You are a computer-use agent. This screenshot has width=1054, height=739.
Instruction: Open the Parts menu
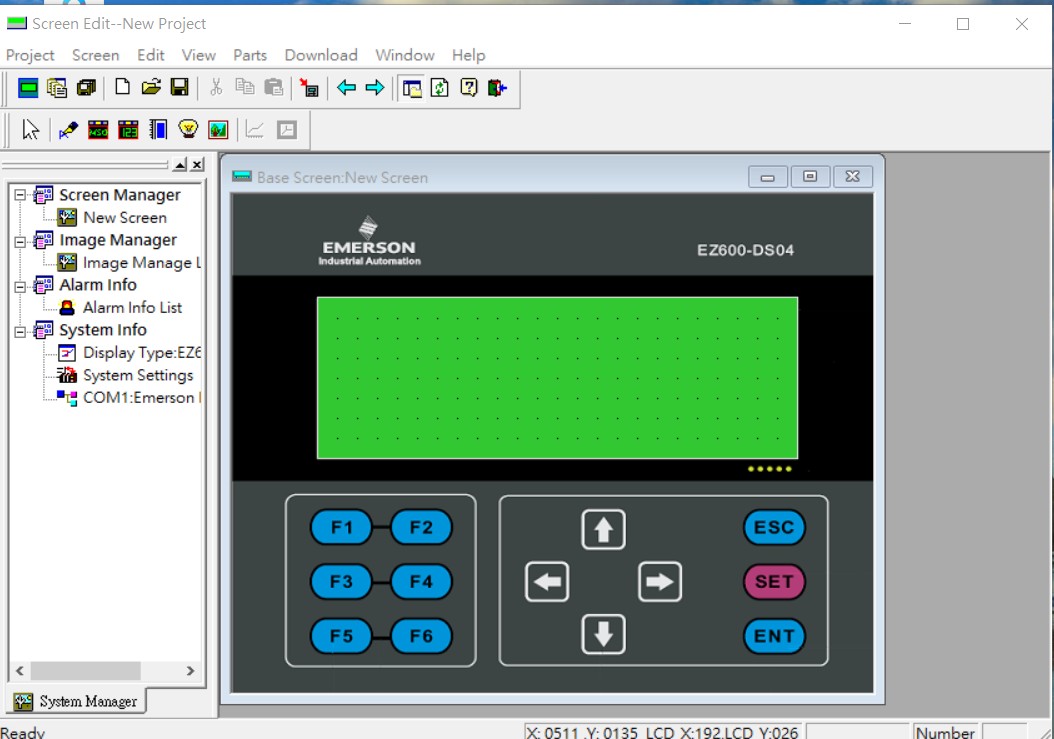click(250, 55)
